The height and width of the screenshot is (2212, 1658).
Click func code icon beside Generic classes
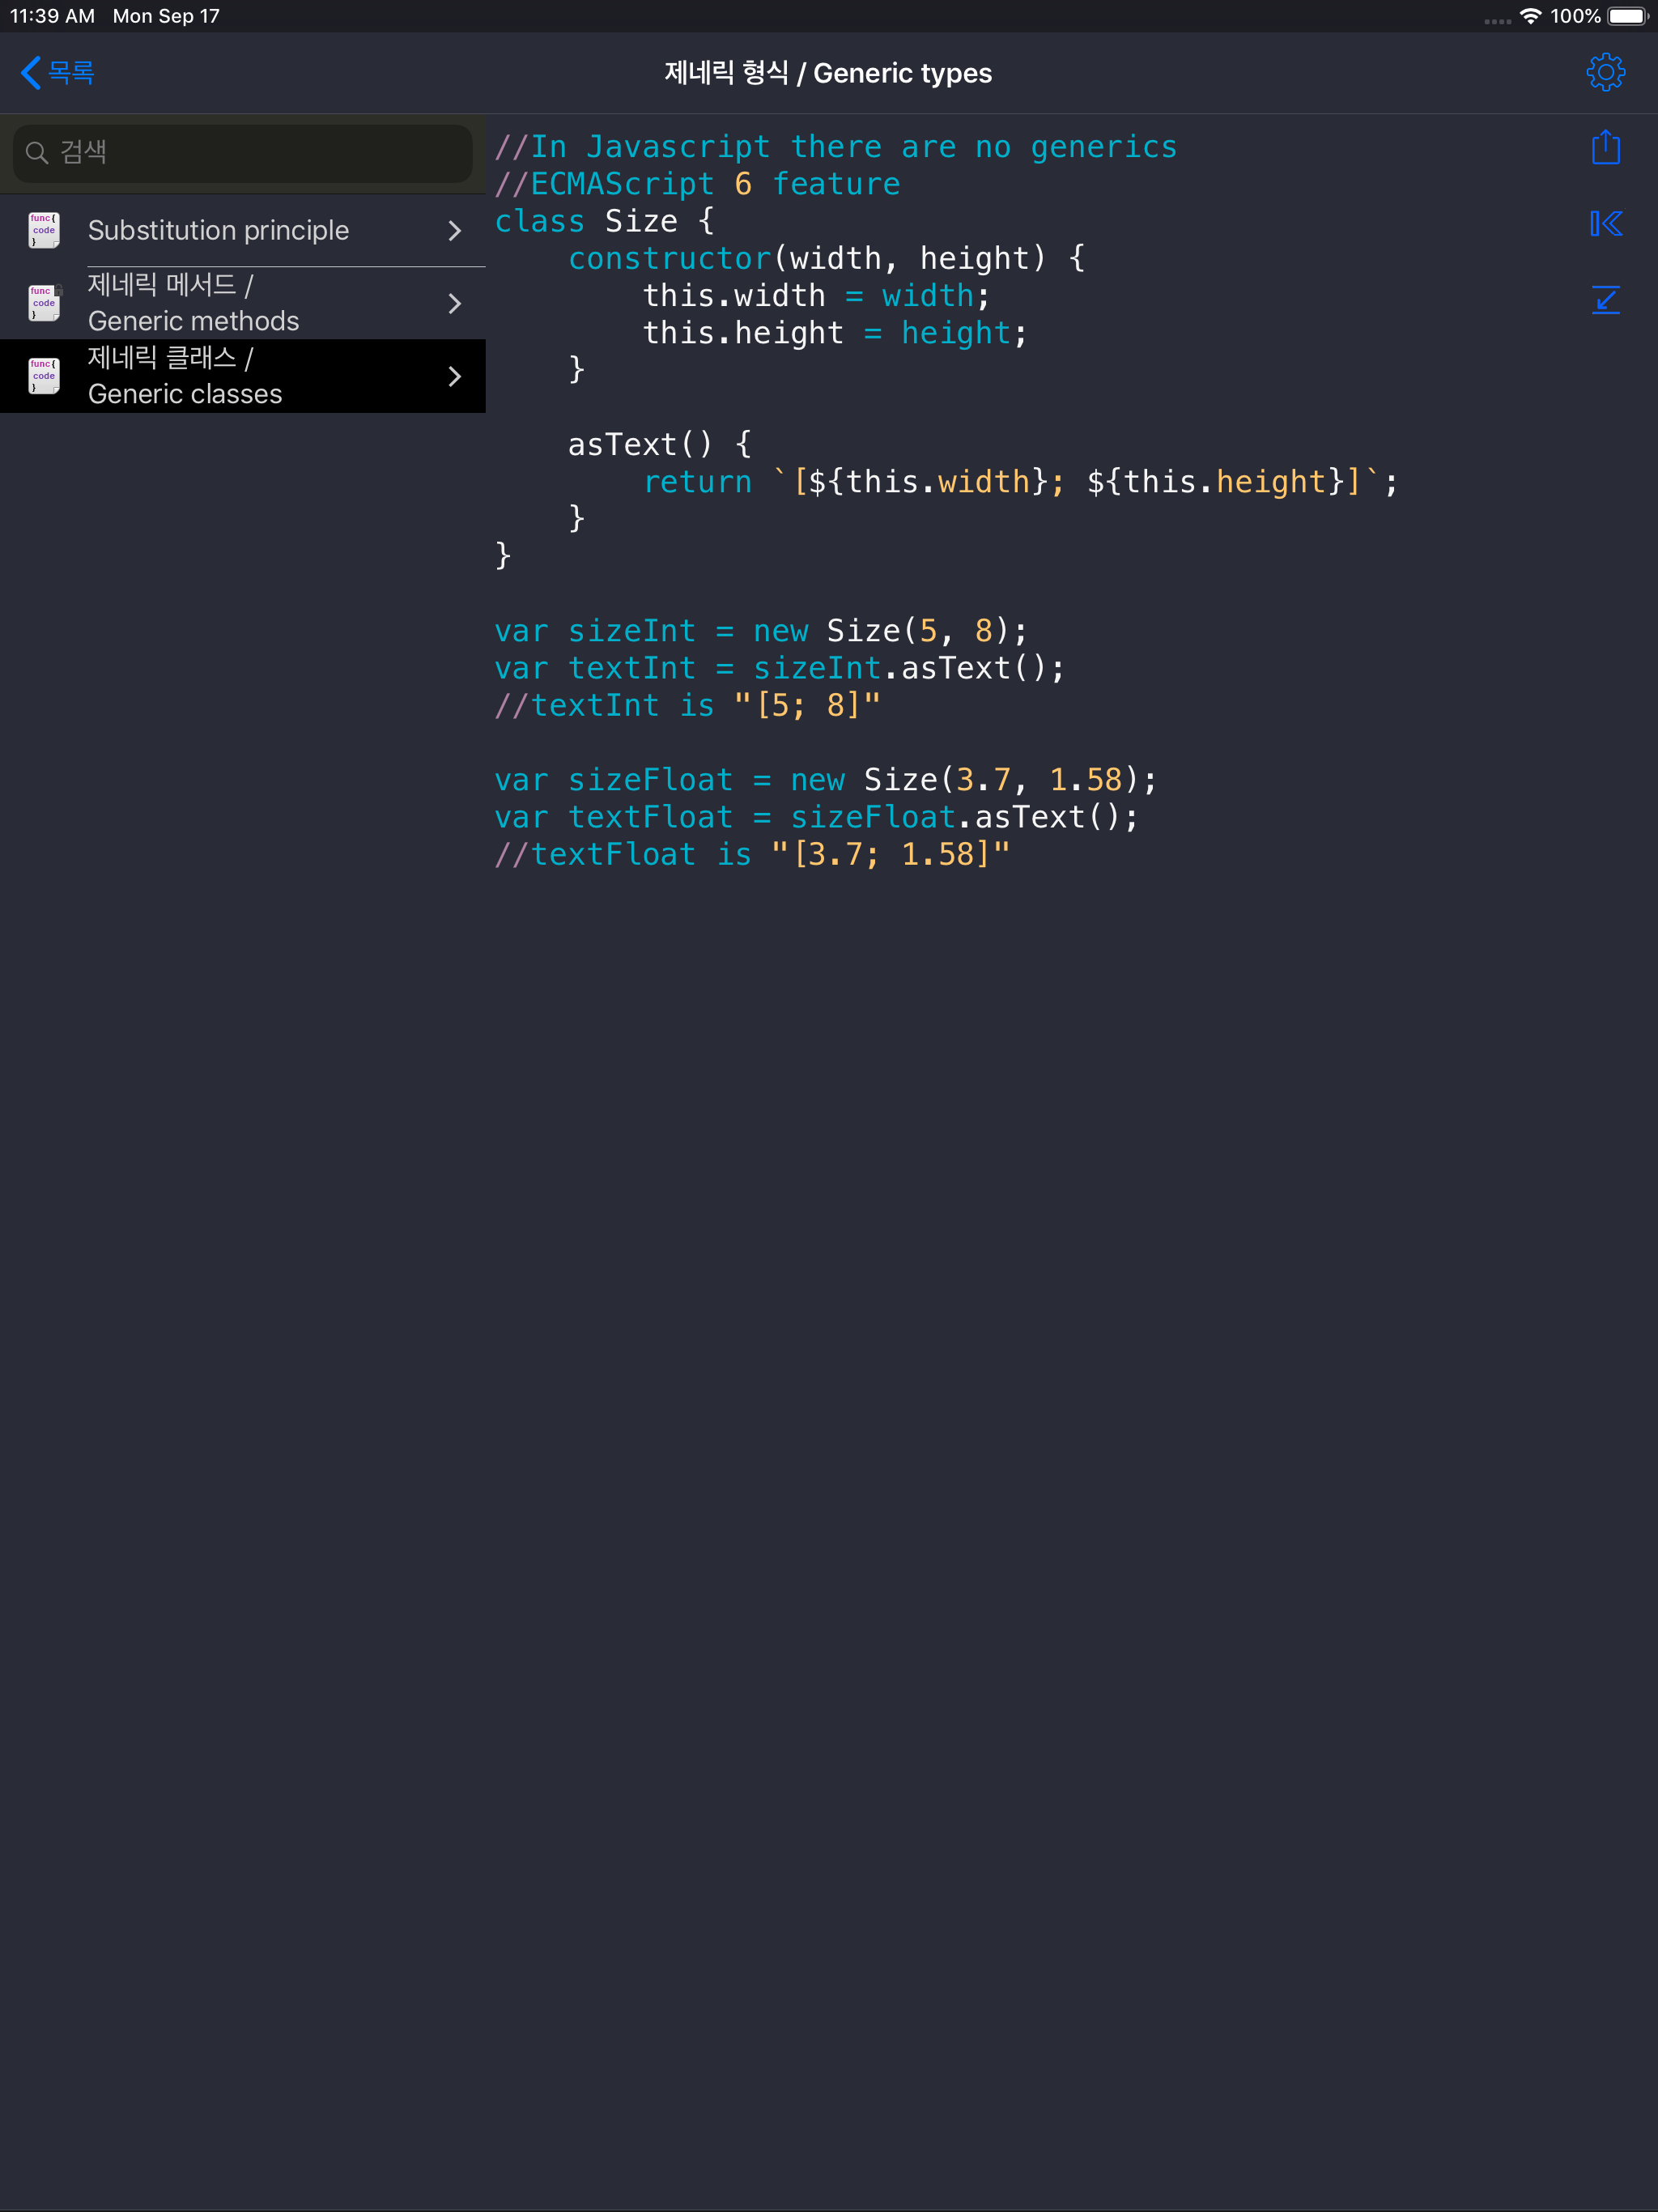tap(43, 376)
